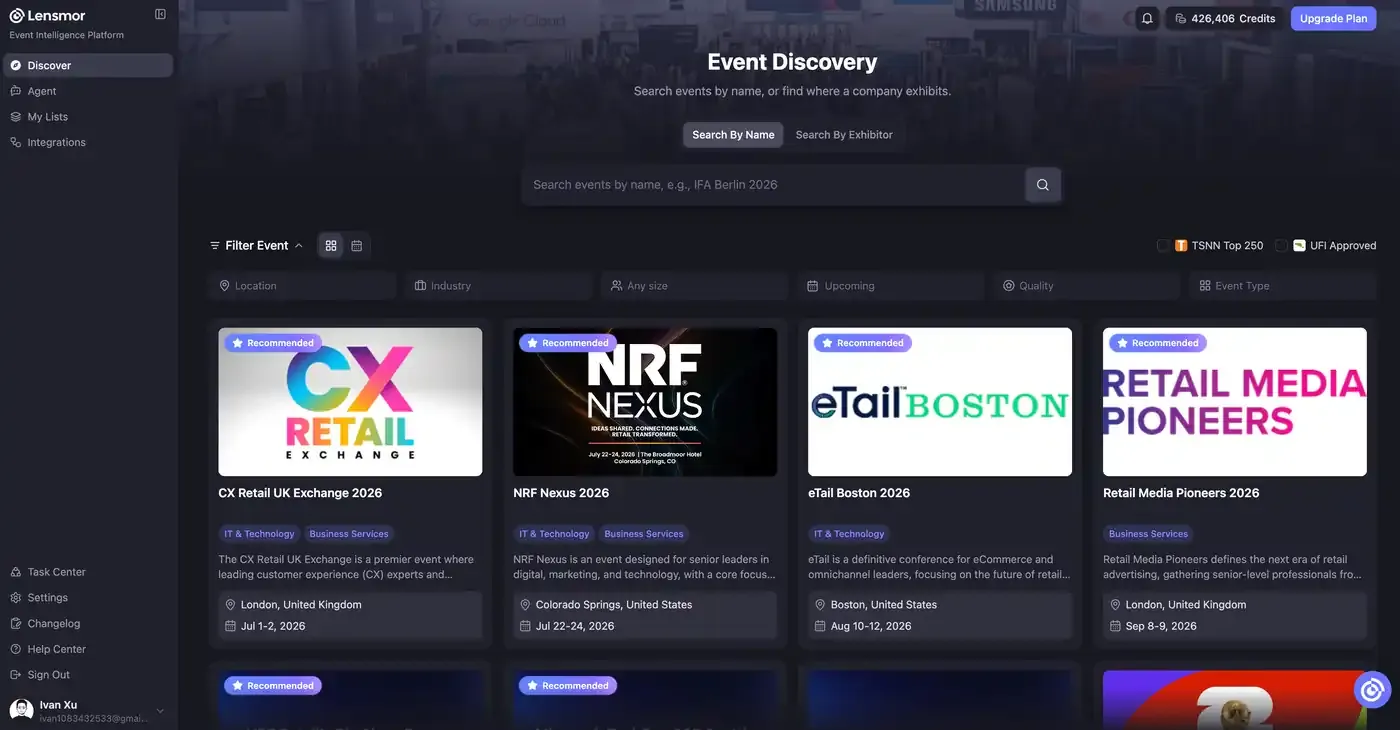Open the eTail Boston thumbnail
Image resolution: width=1400 pixels, height=730 pixels.
pos(940,402)
